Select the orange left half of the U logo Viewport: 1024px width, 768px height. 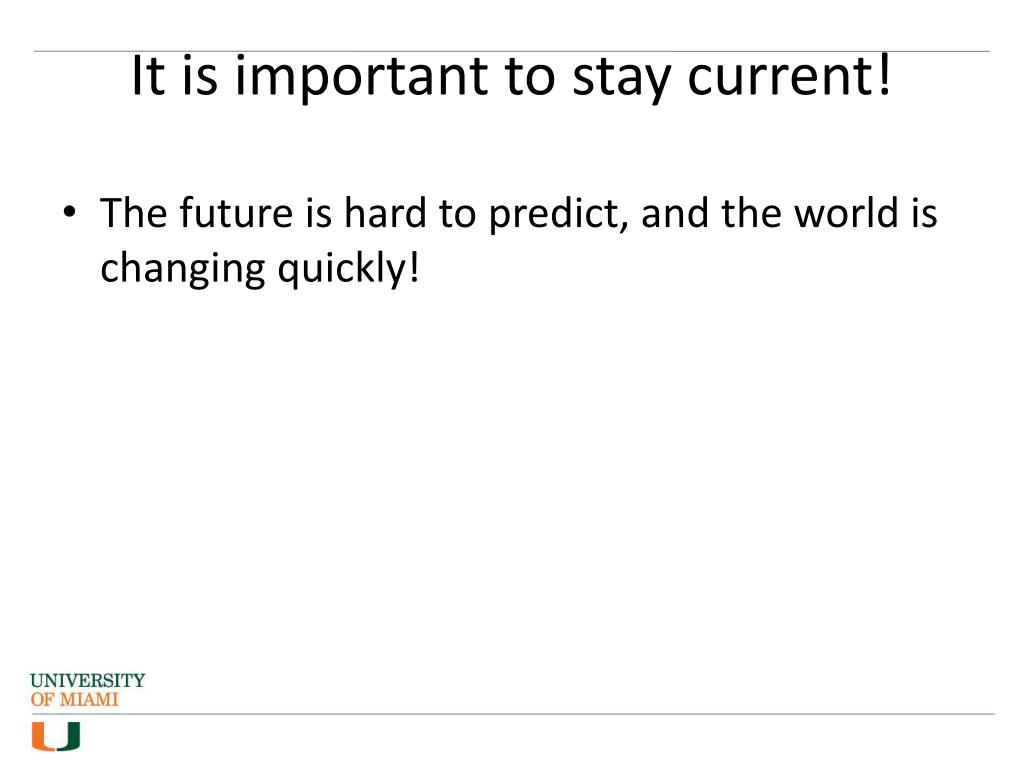pos(43,737)
